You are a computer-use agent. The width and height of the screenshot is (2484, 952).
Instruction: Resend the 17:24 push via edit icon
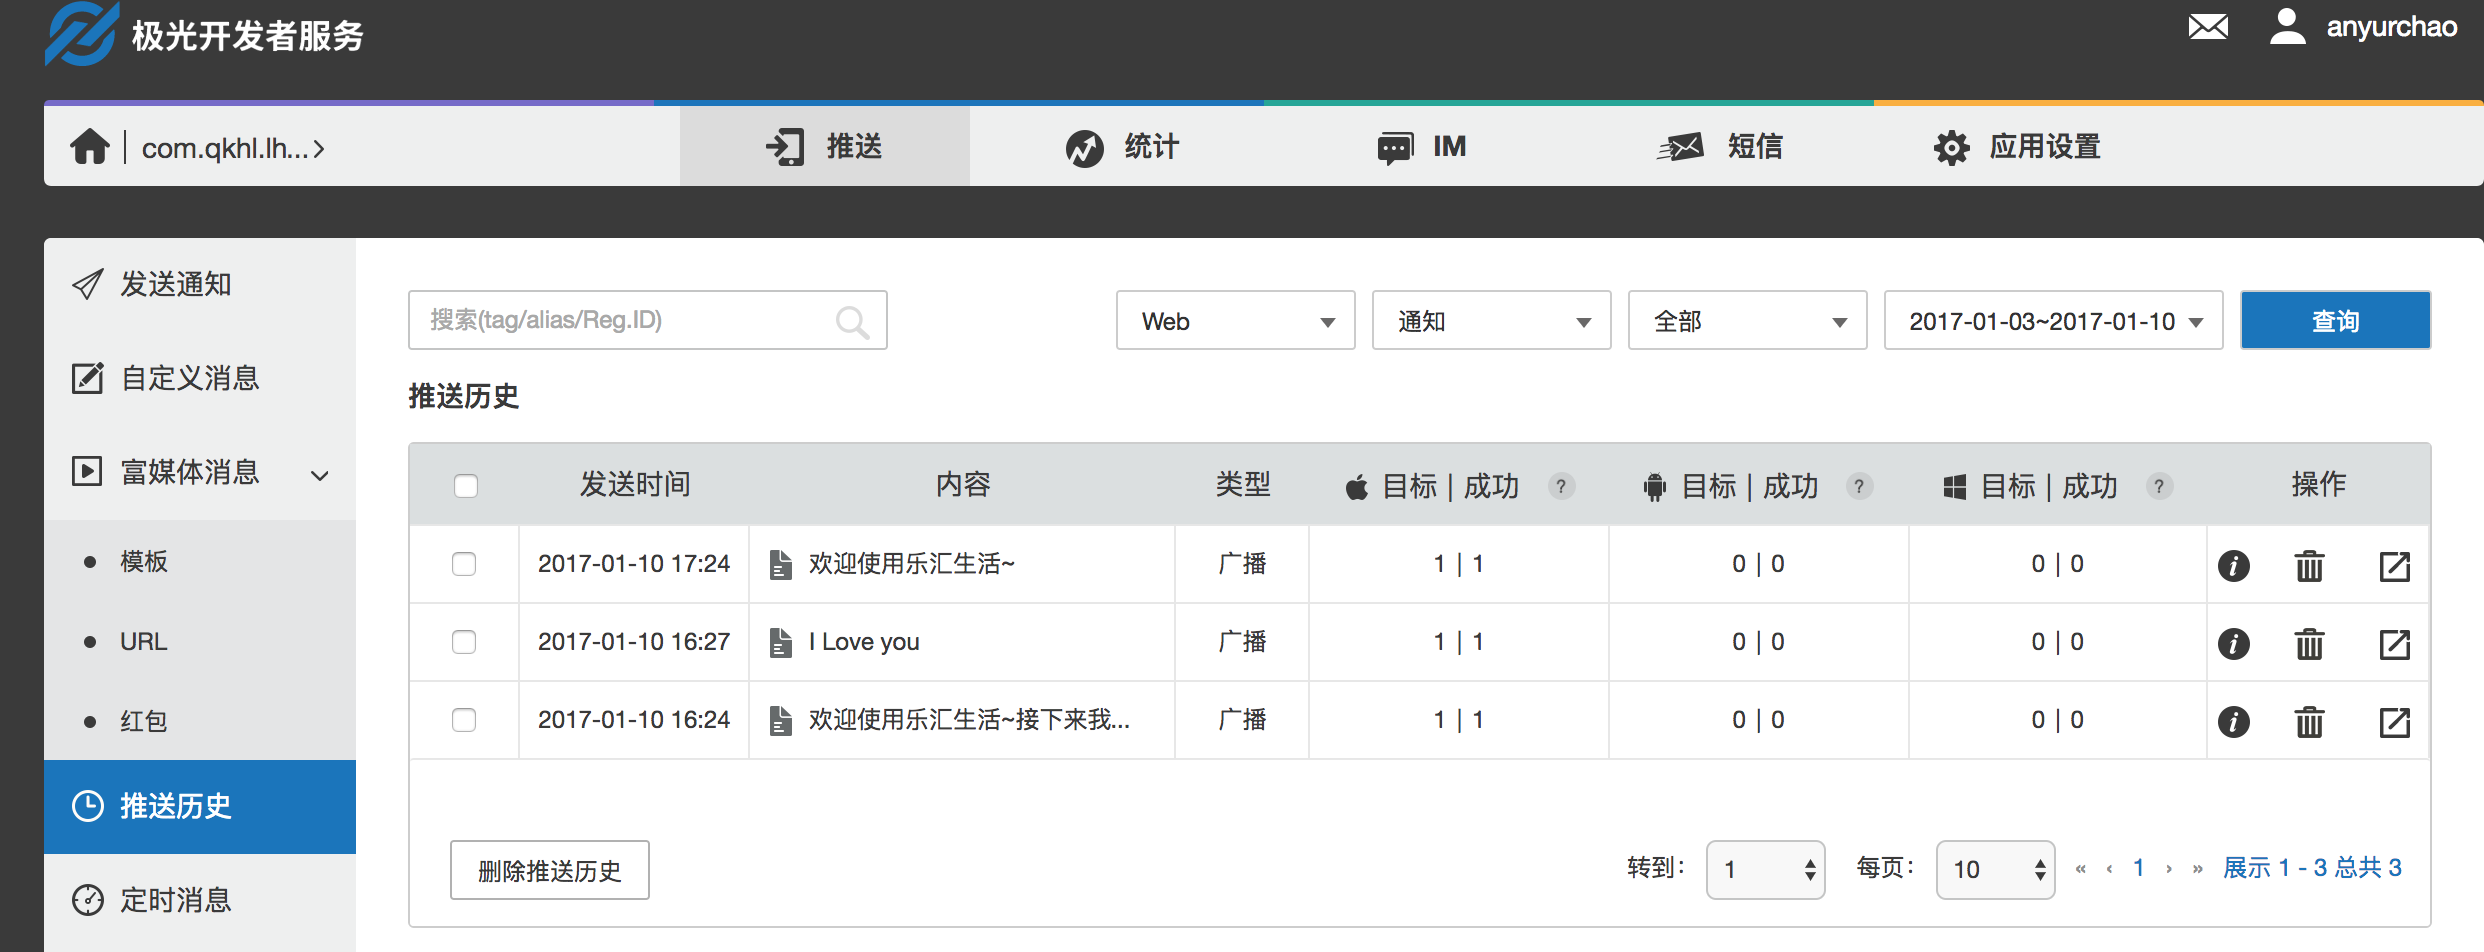pos(2394,565)
